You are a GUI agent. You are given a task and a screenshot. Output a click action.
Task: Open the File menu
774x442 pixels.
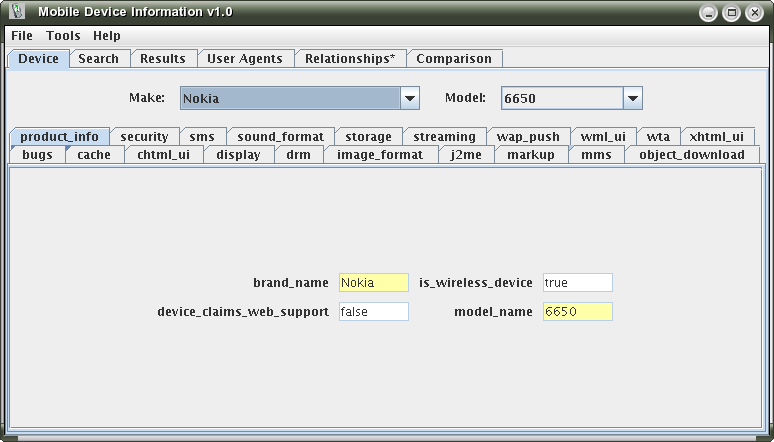pyautogui.click(x=22, y=35)
